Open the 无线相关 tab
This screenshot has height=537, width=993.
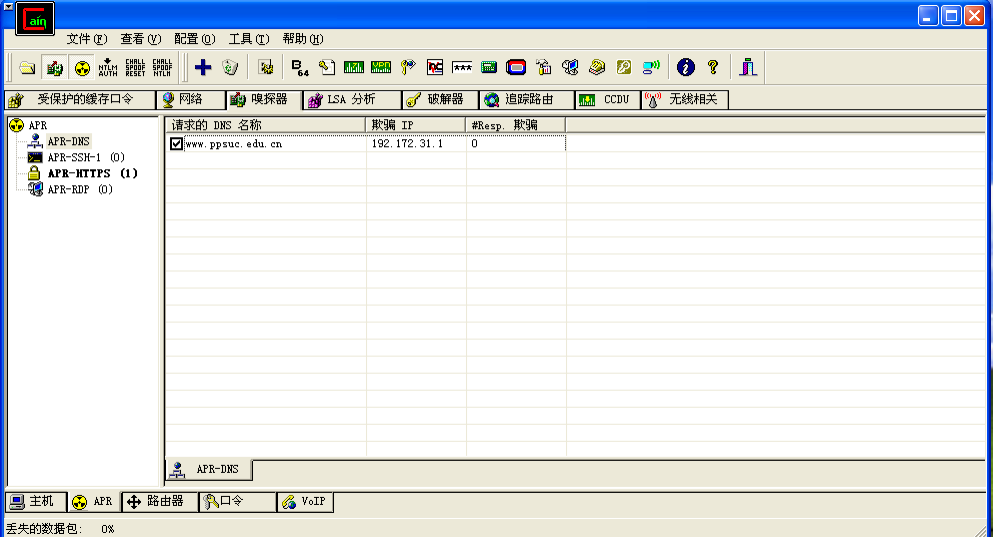(685, 99)
